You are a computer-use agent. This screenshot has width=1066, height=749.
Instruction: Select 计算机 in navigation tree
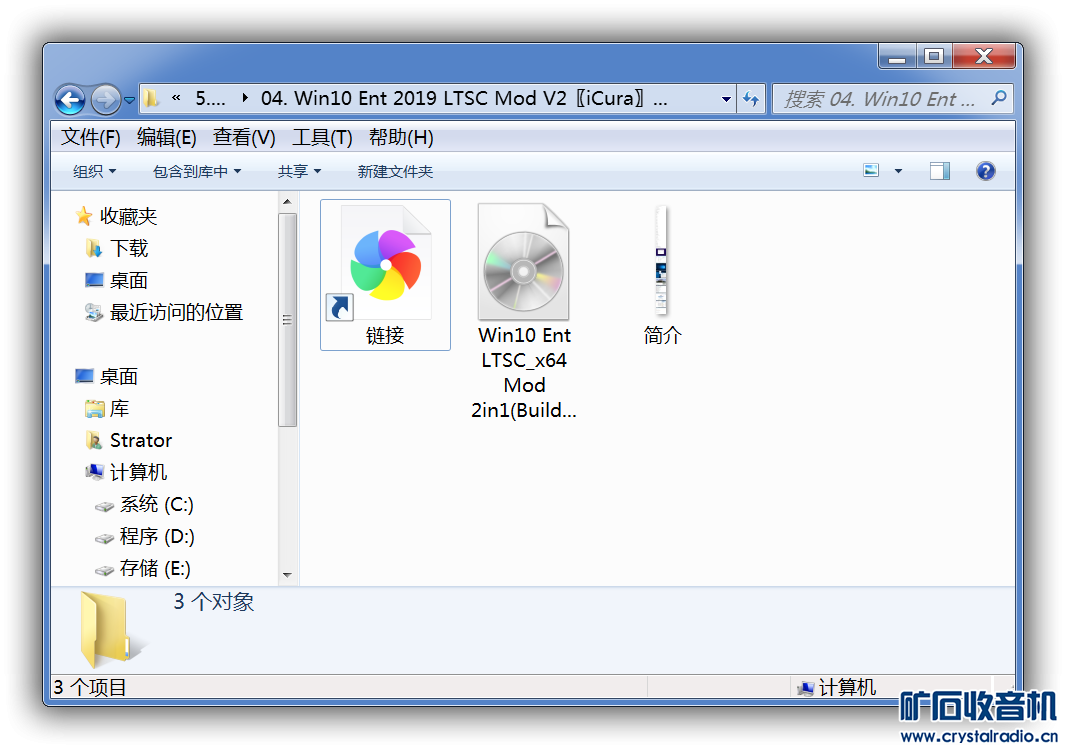(138, 472)
